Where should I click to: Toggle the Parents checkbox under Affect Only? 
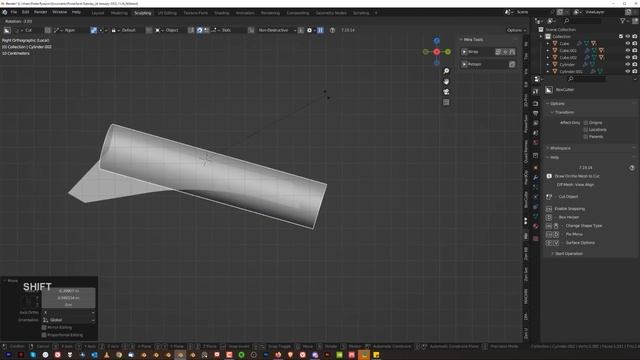(x=586, y=136)
